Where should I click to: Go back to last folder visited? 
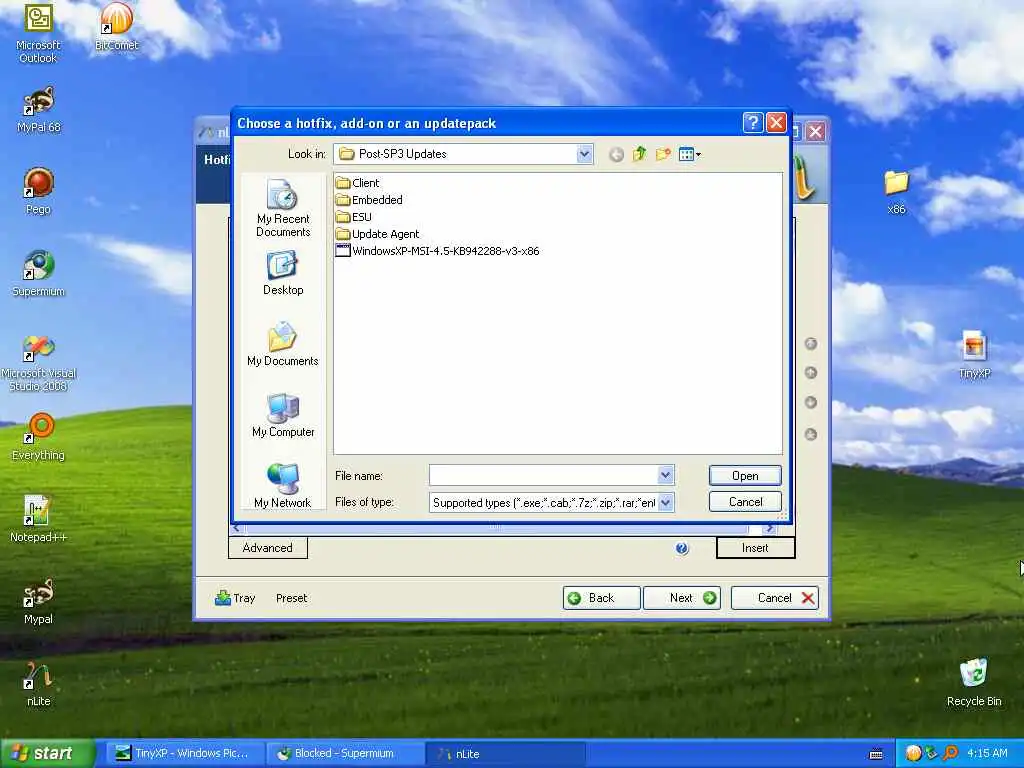(x=616, y=154)
